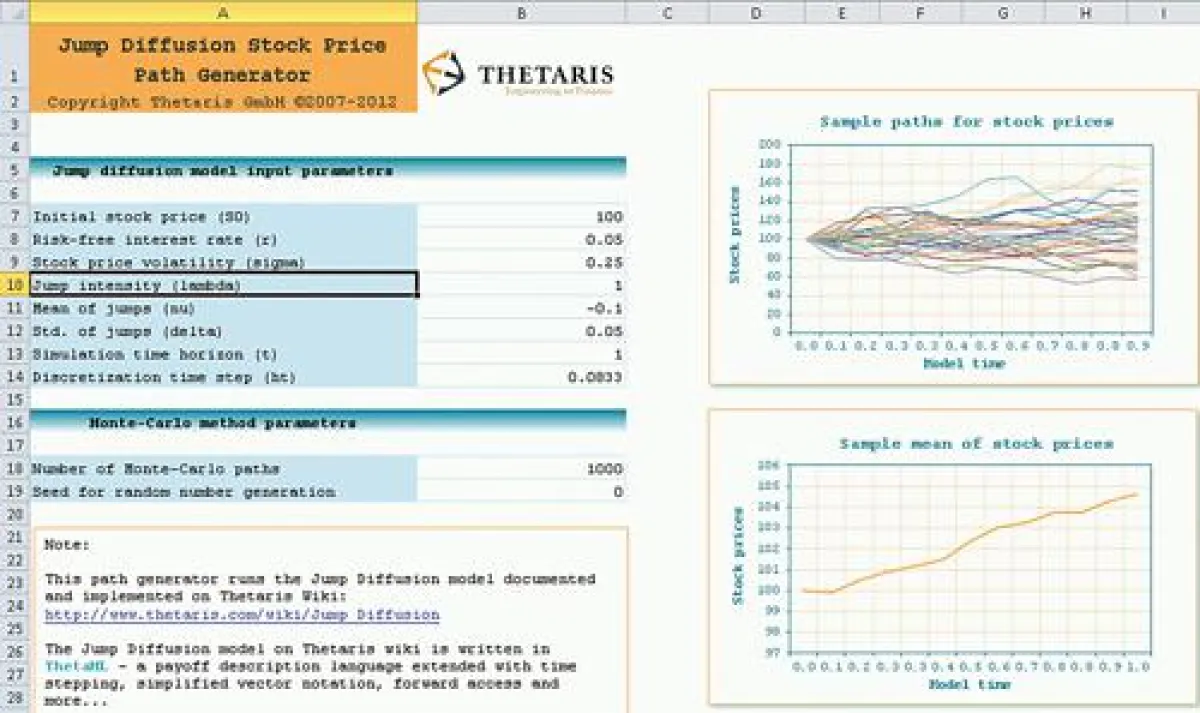Select the risk-free interest rate value 0.05

click(522, 239)
